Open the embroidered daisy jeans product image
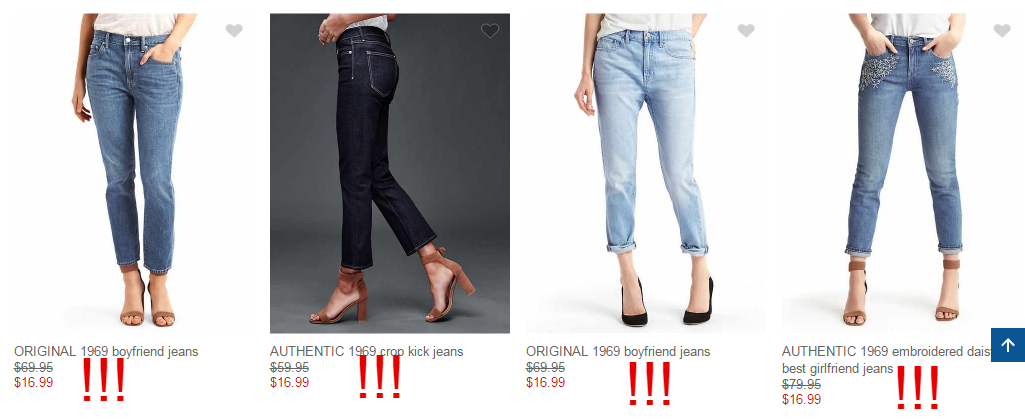Screen dimensions: 1025x419 902,173
